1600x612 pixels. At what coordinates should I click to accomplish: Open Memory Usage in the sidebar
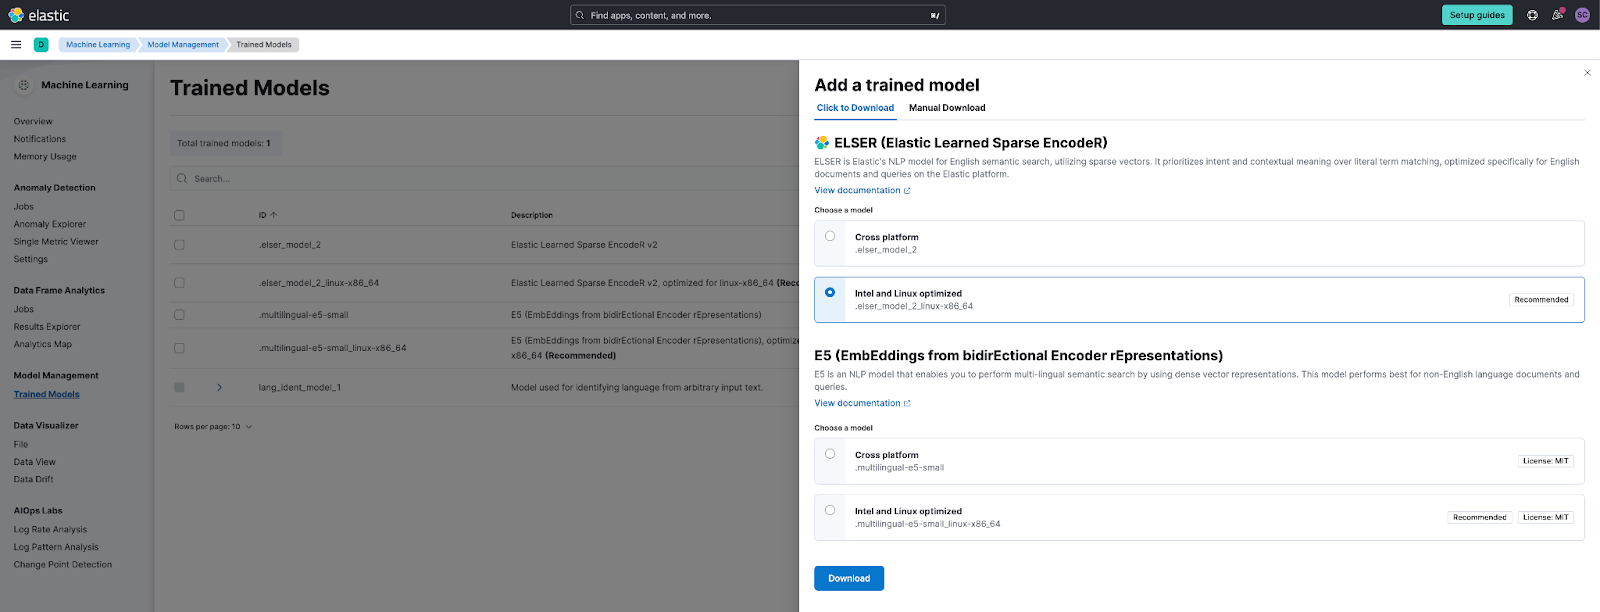[x=45, y=156]
